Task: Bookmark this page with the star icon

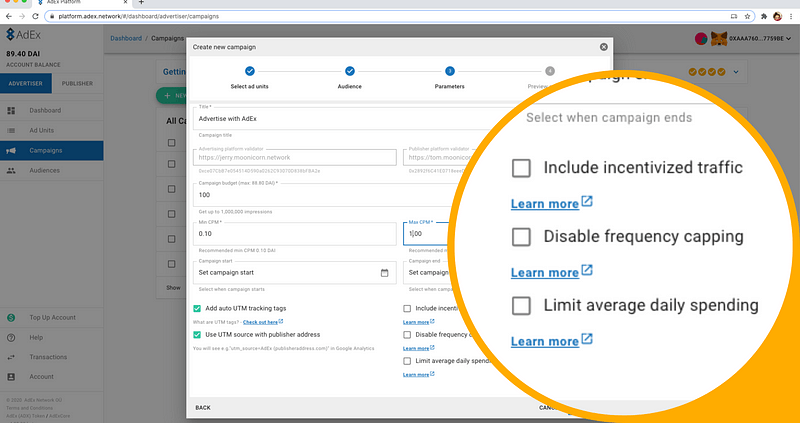Action: point(747,16)
